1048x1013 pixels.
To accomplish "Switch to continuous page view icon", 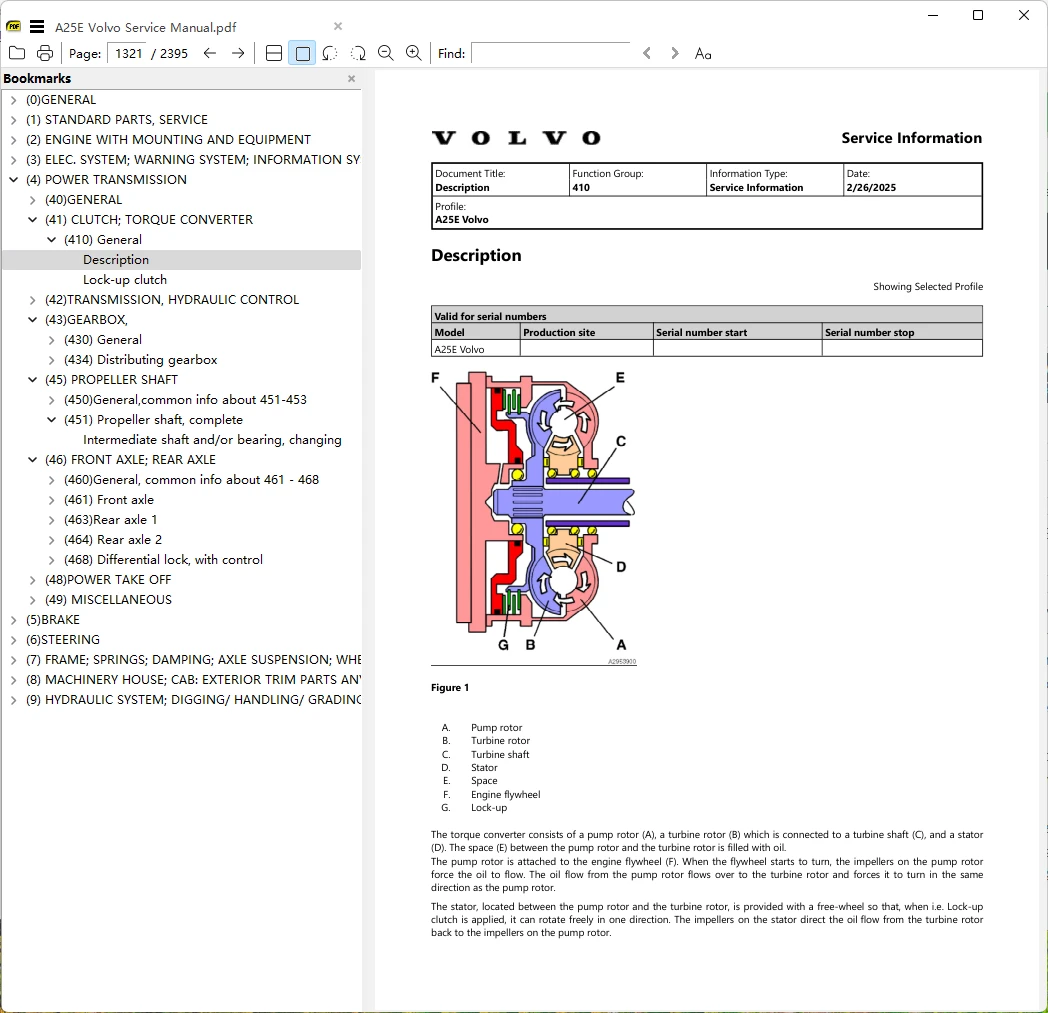I will click(274, 53).
